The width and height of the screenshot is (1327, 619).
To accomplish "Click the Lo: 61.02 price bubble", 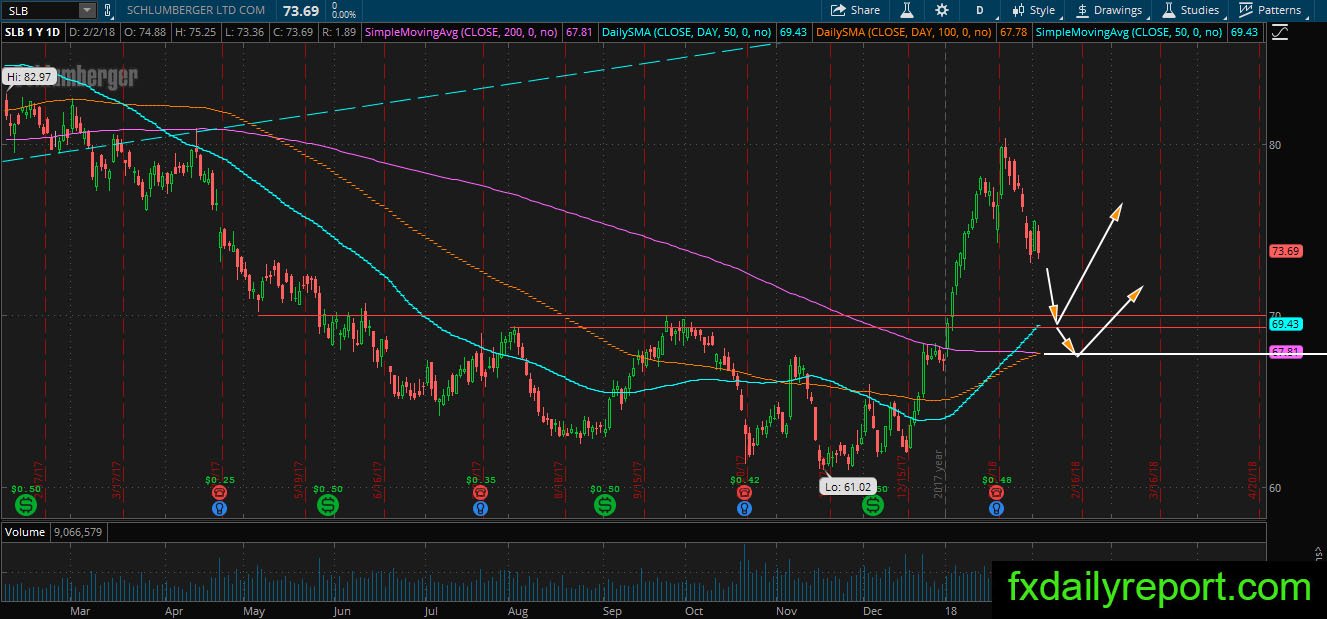I will [x=846, y=487].
